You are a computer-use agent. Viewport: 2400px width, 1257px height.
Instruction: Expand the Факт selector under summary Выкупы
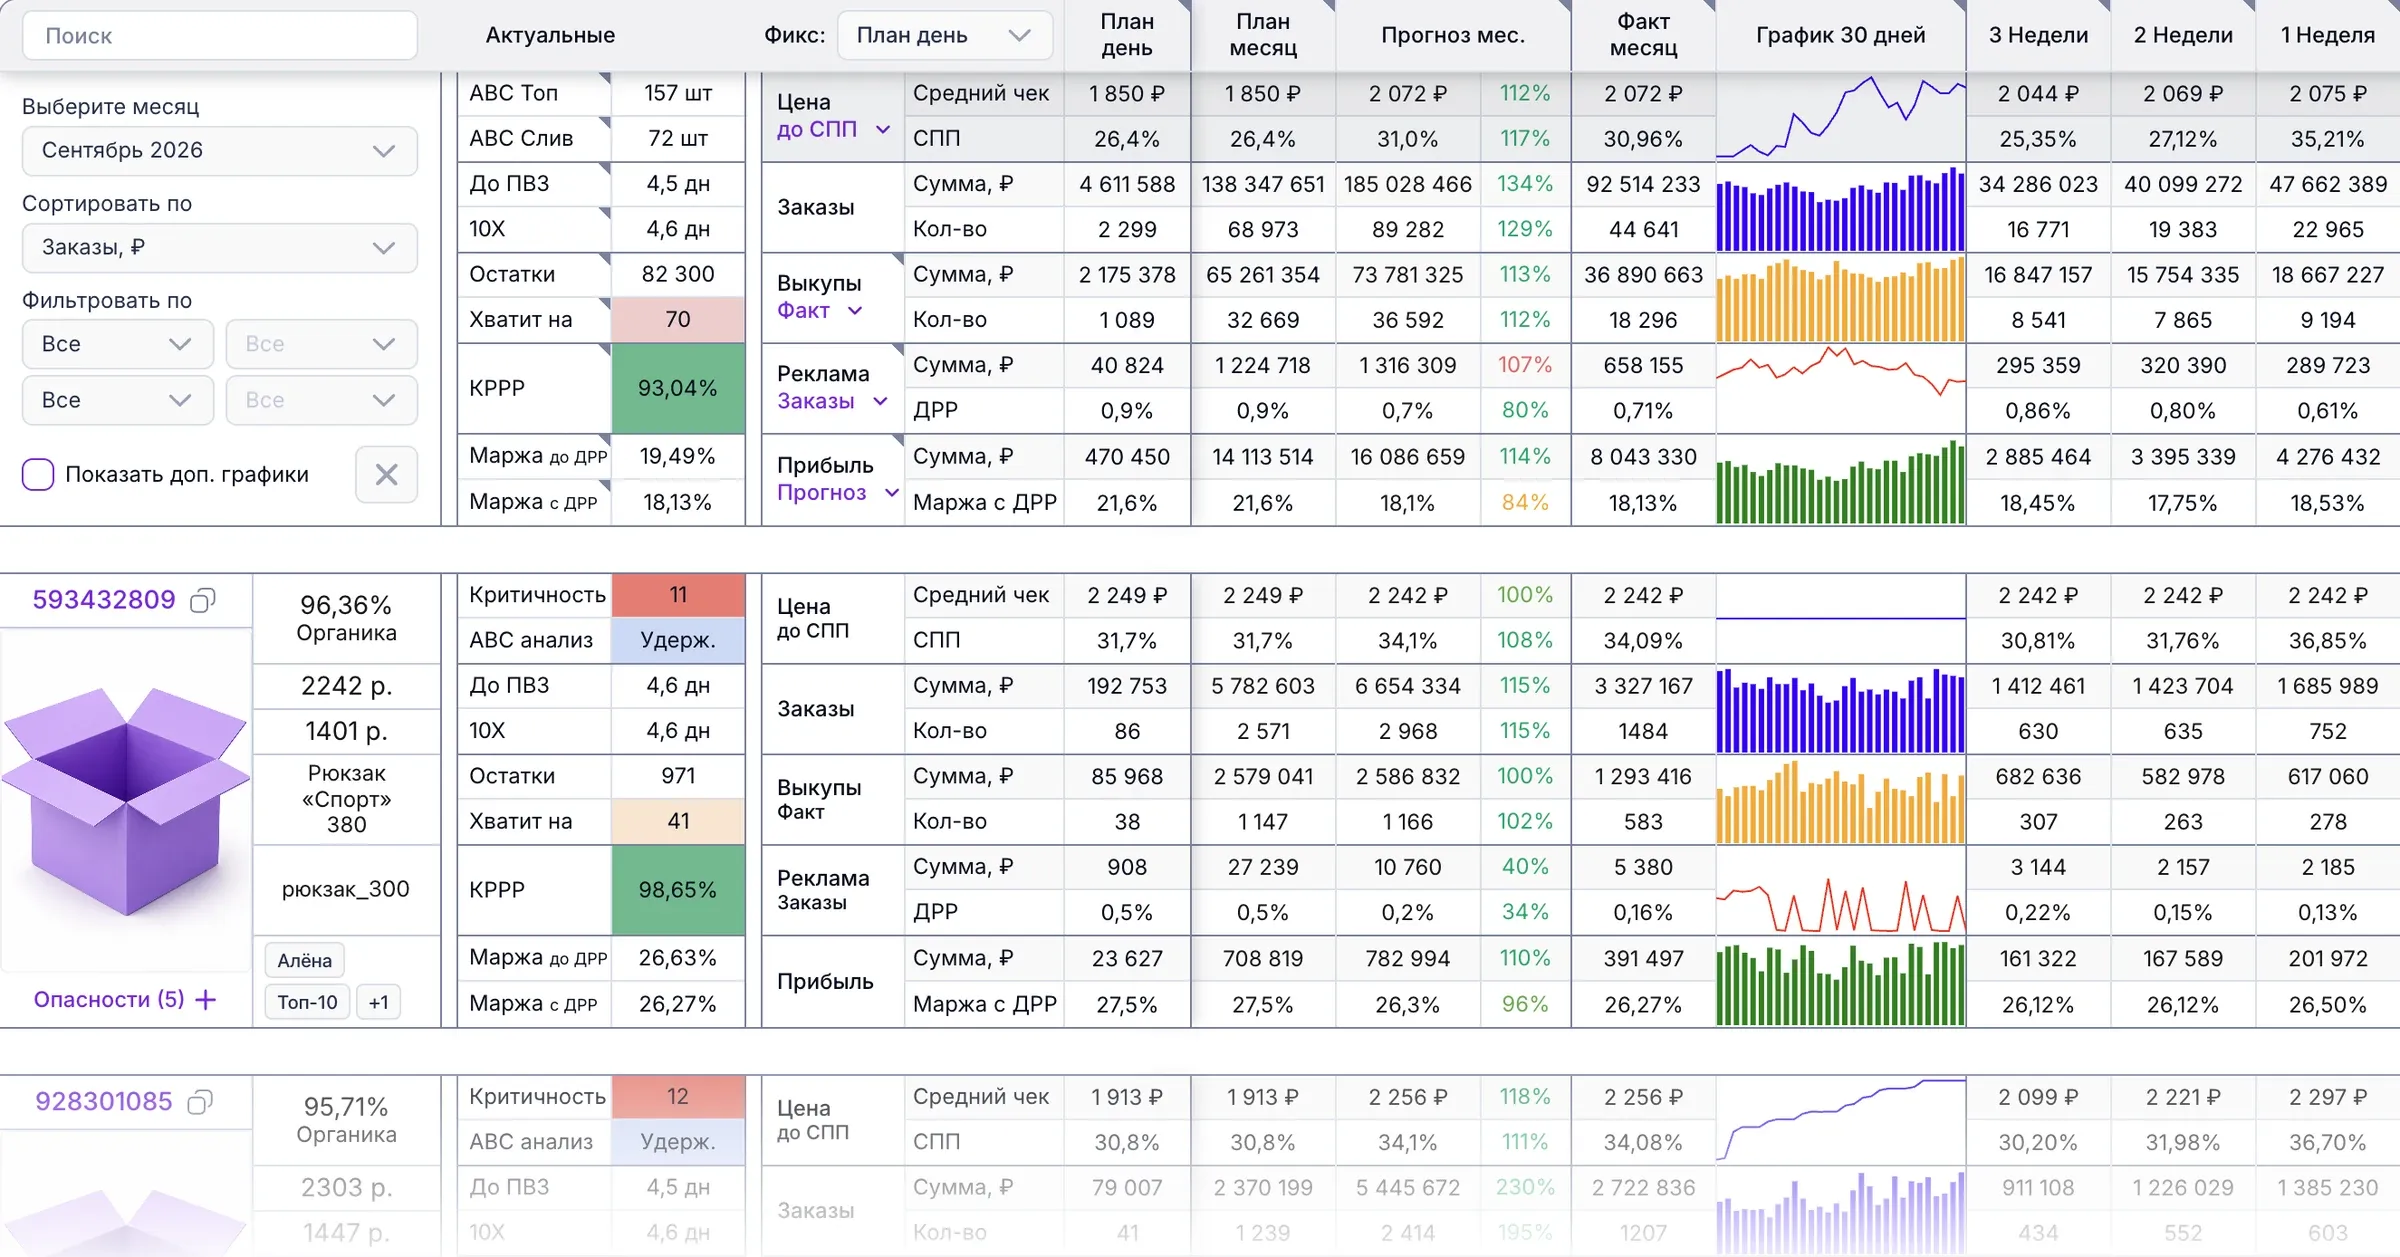tap(819, 310)
